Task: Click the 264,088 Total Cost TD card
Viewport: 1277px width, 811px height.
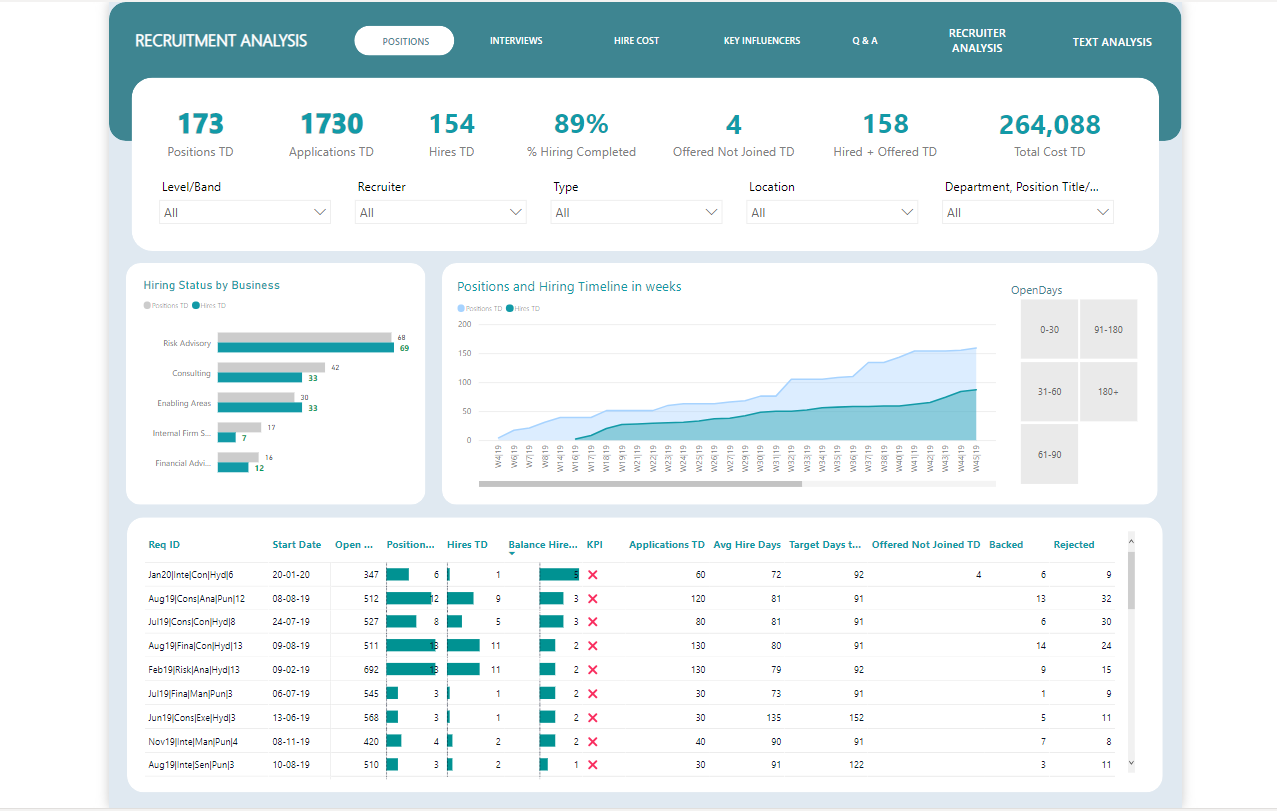Action: click(1049, 136)
